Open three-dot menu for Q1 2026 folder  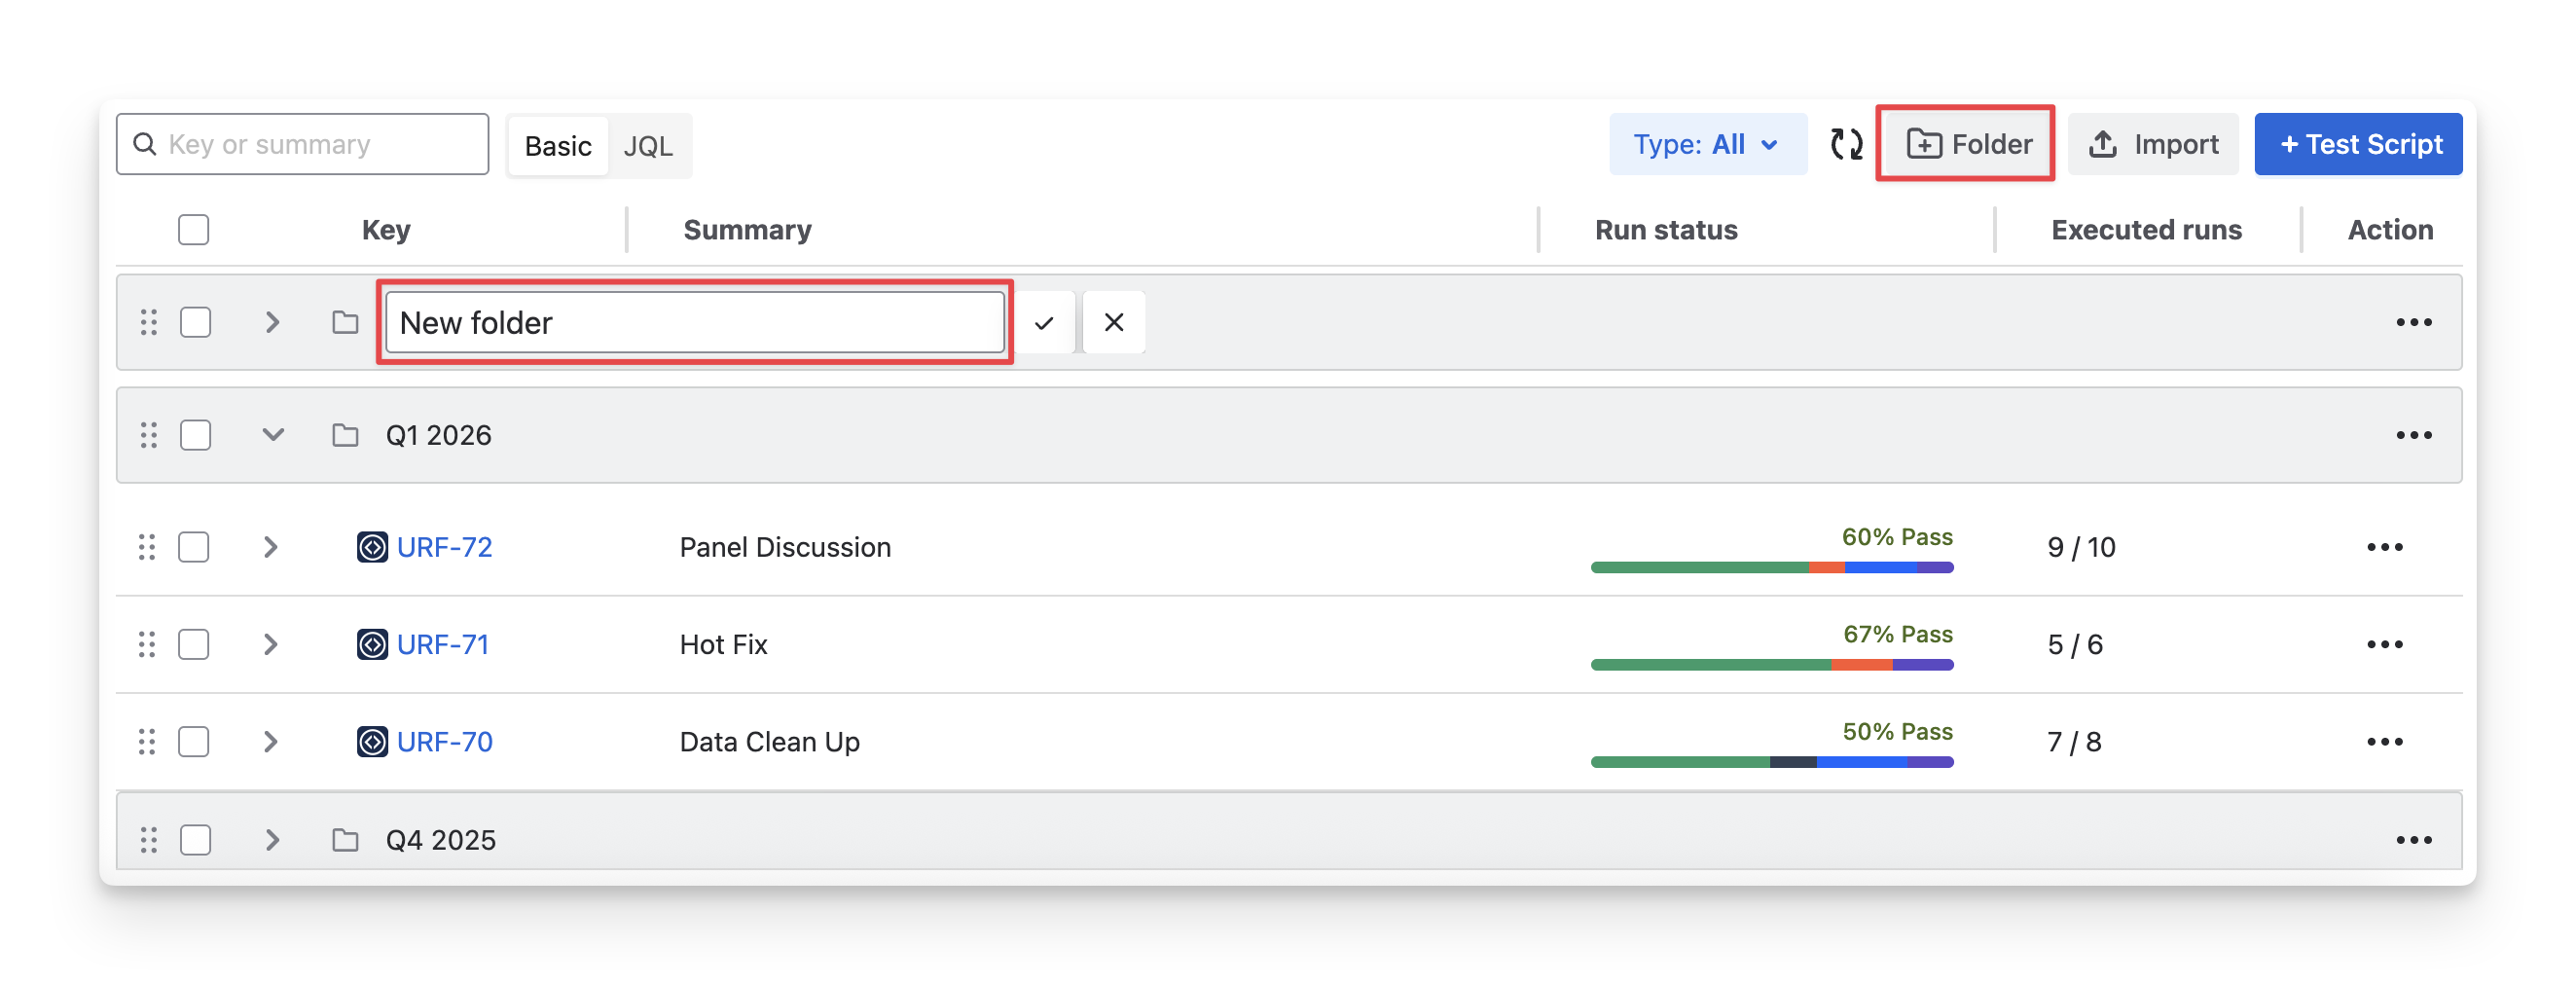click(2413, 435)
